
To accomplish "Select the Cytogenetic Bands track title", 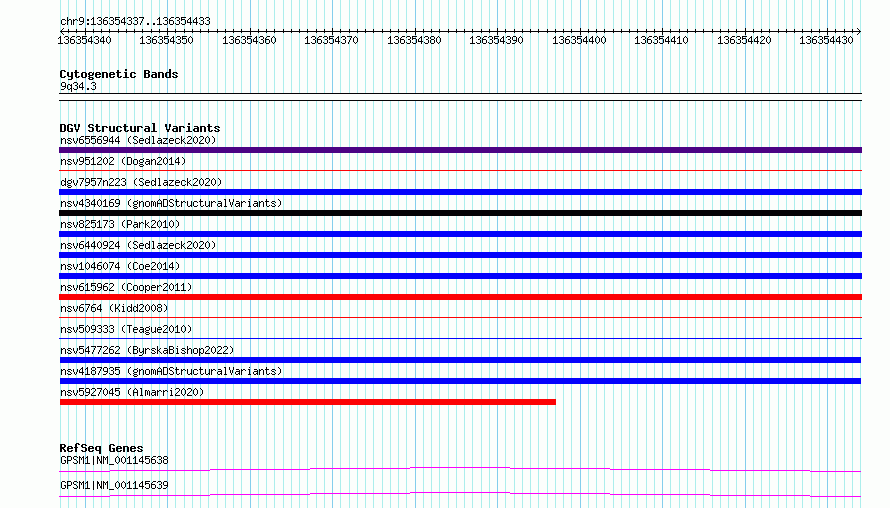I will (x=119, y=74).
